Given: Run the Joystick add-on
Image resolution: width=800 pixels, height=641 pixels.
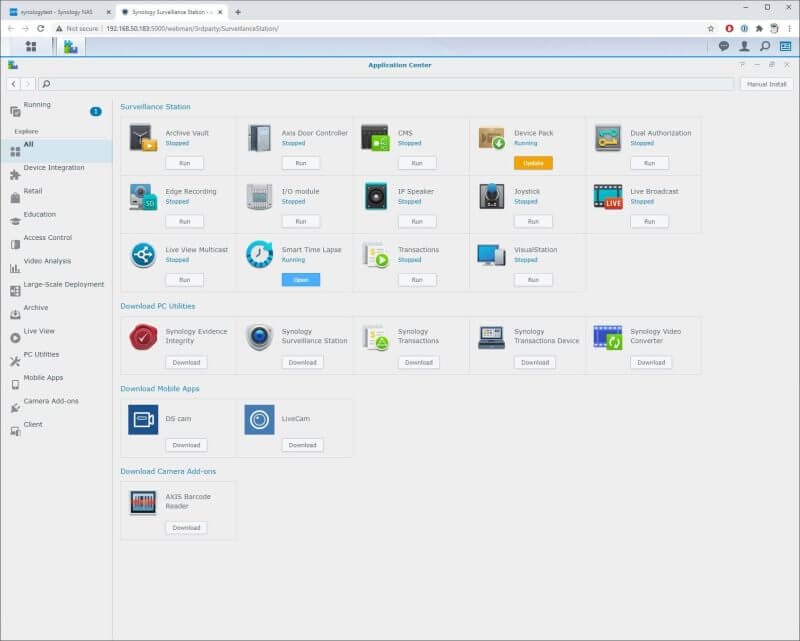Looking at the screenshot, I should [x=533, y=221].
